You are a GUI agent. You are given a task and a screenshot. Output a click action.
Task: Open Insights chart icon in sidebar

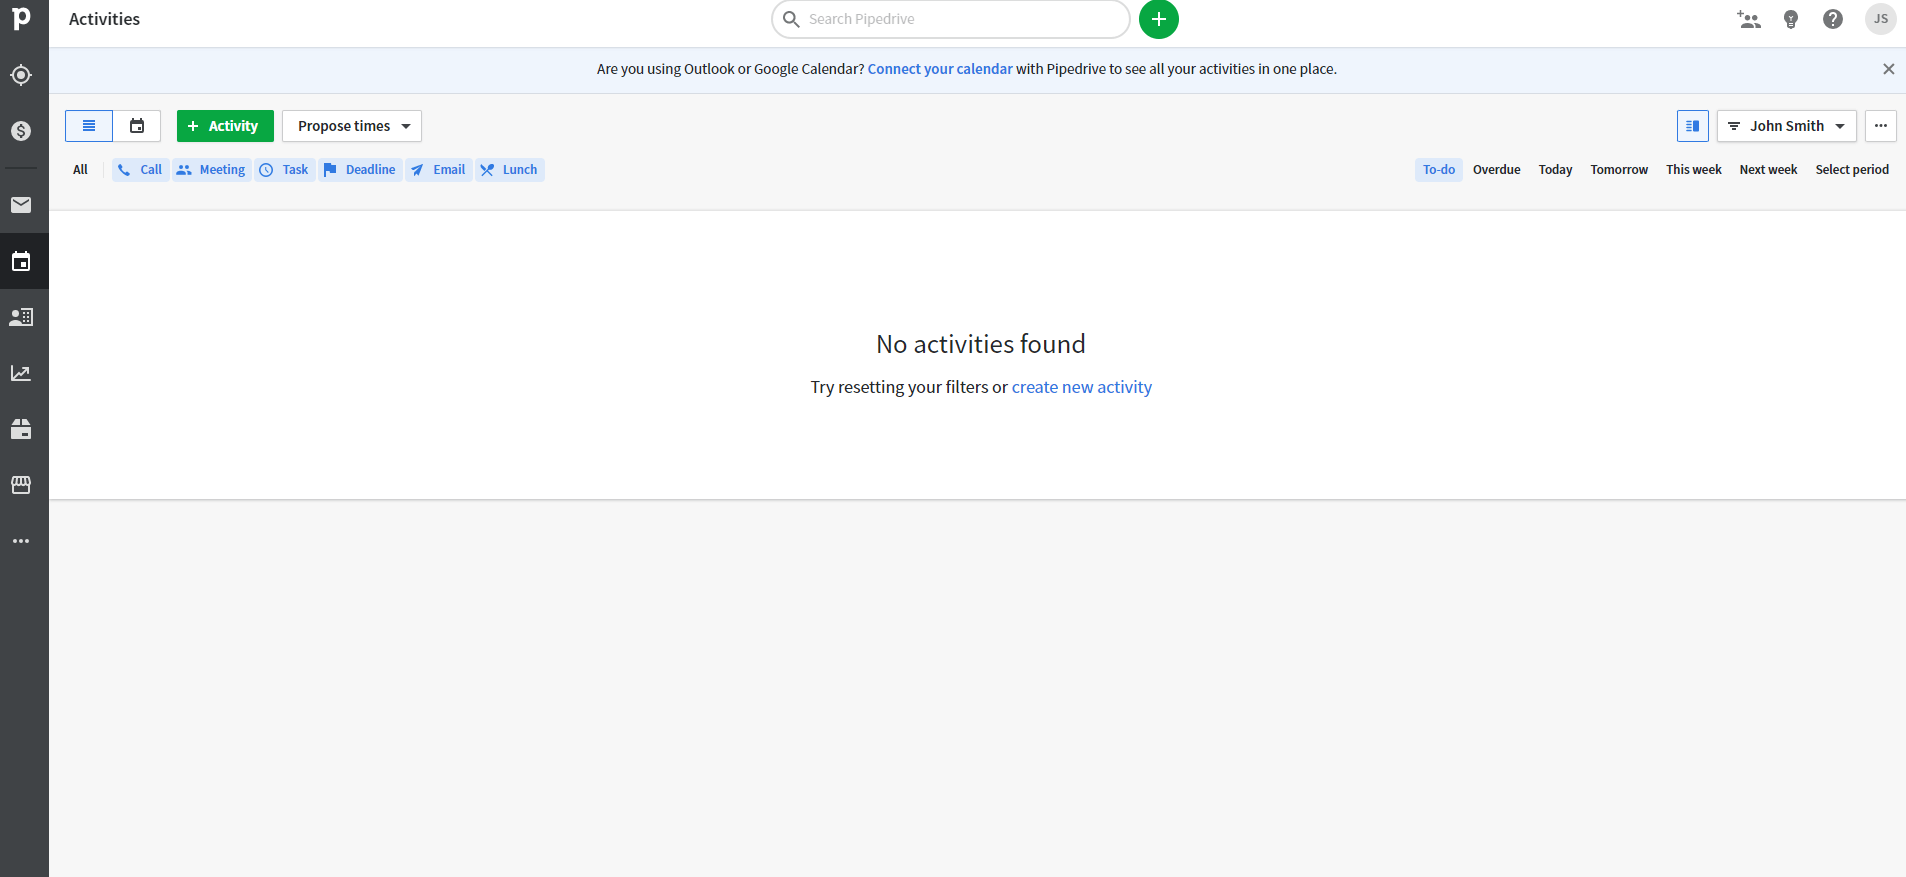pyautogui.click(x=21, y=373)
